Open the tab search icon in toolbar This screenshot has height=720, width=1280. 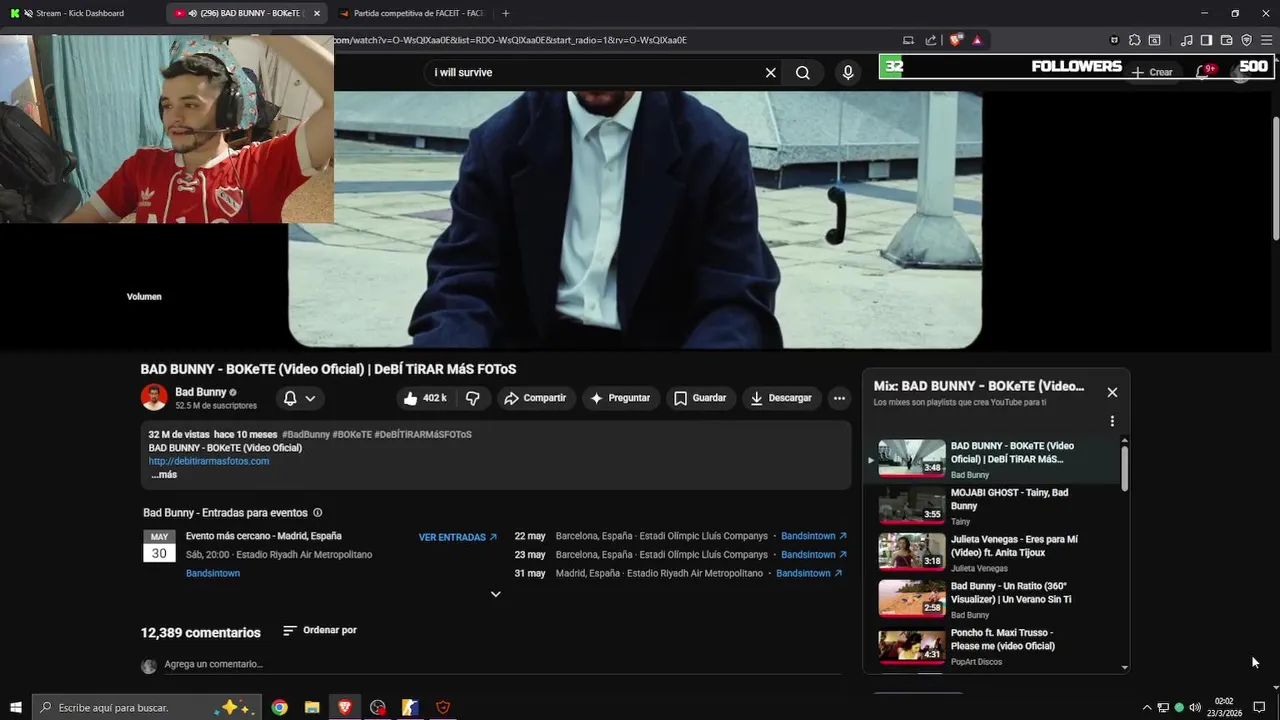coord(1155,40)
